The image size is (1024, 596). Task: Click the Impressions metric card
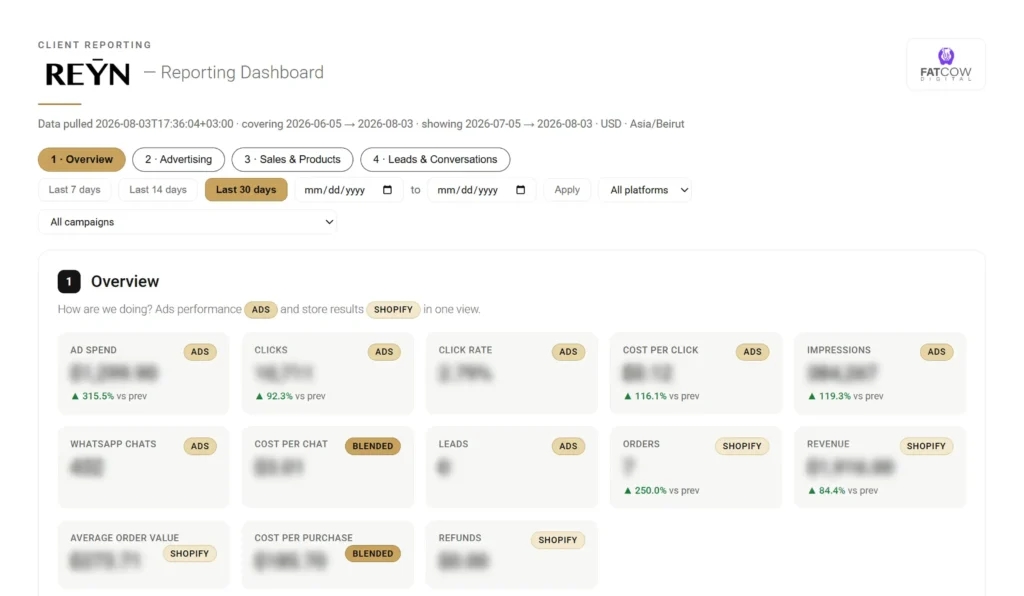(880, 373)
